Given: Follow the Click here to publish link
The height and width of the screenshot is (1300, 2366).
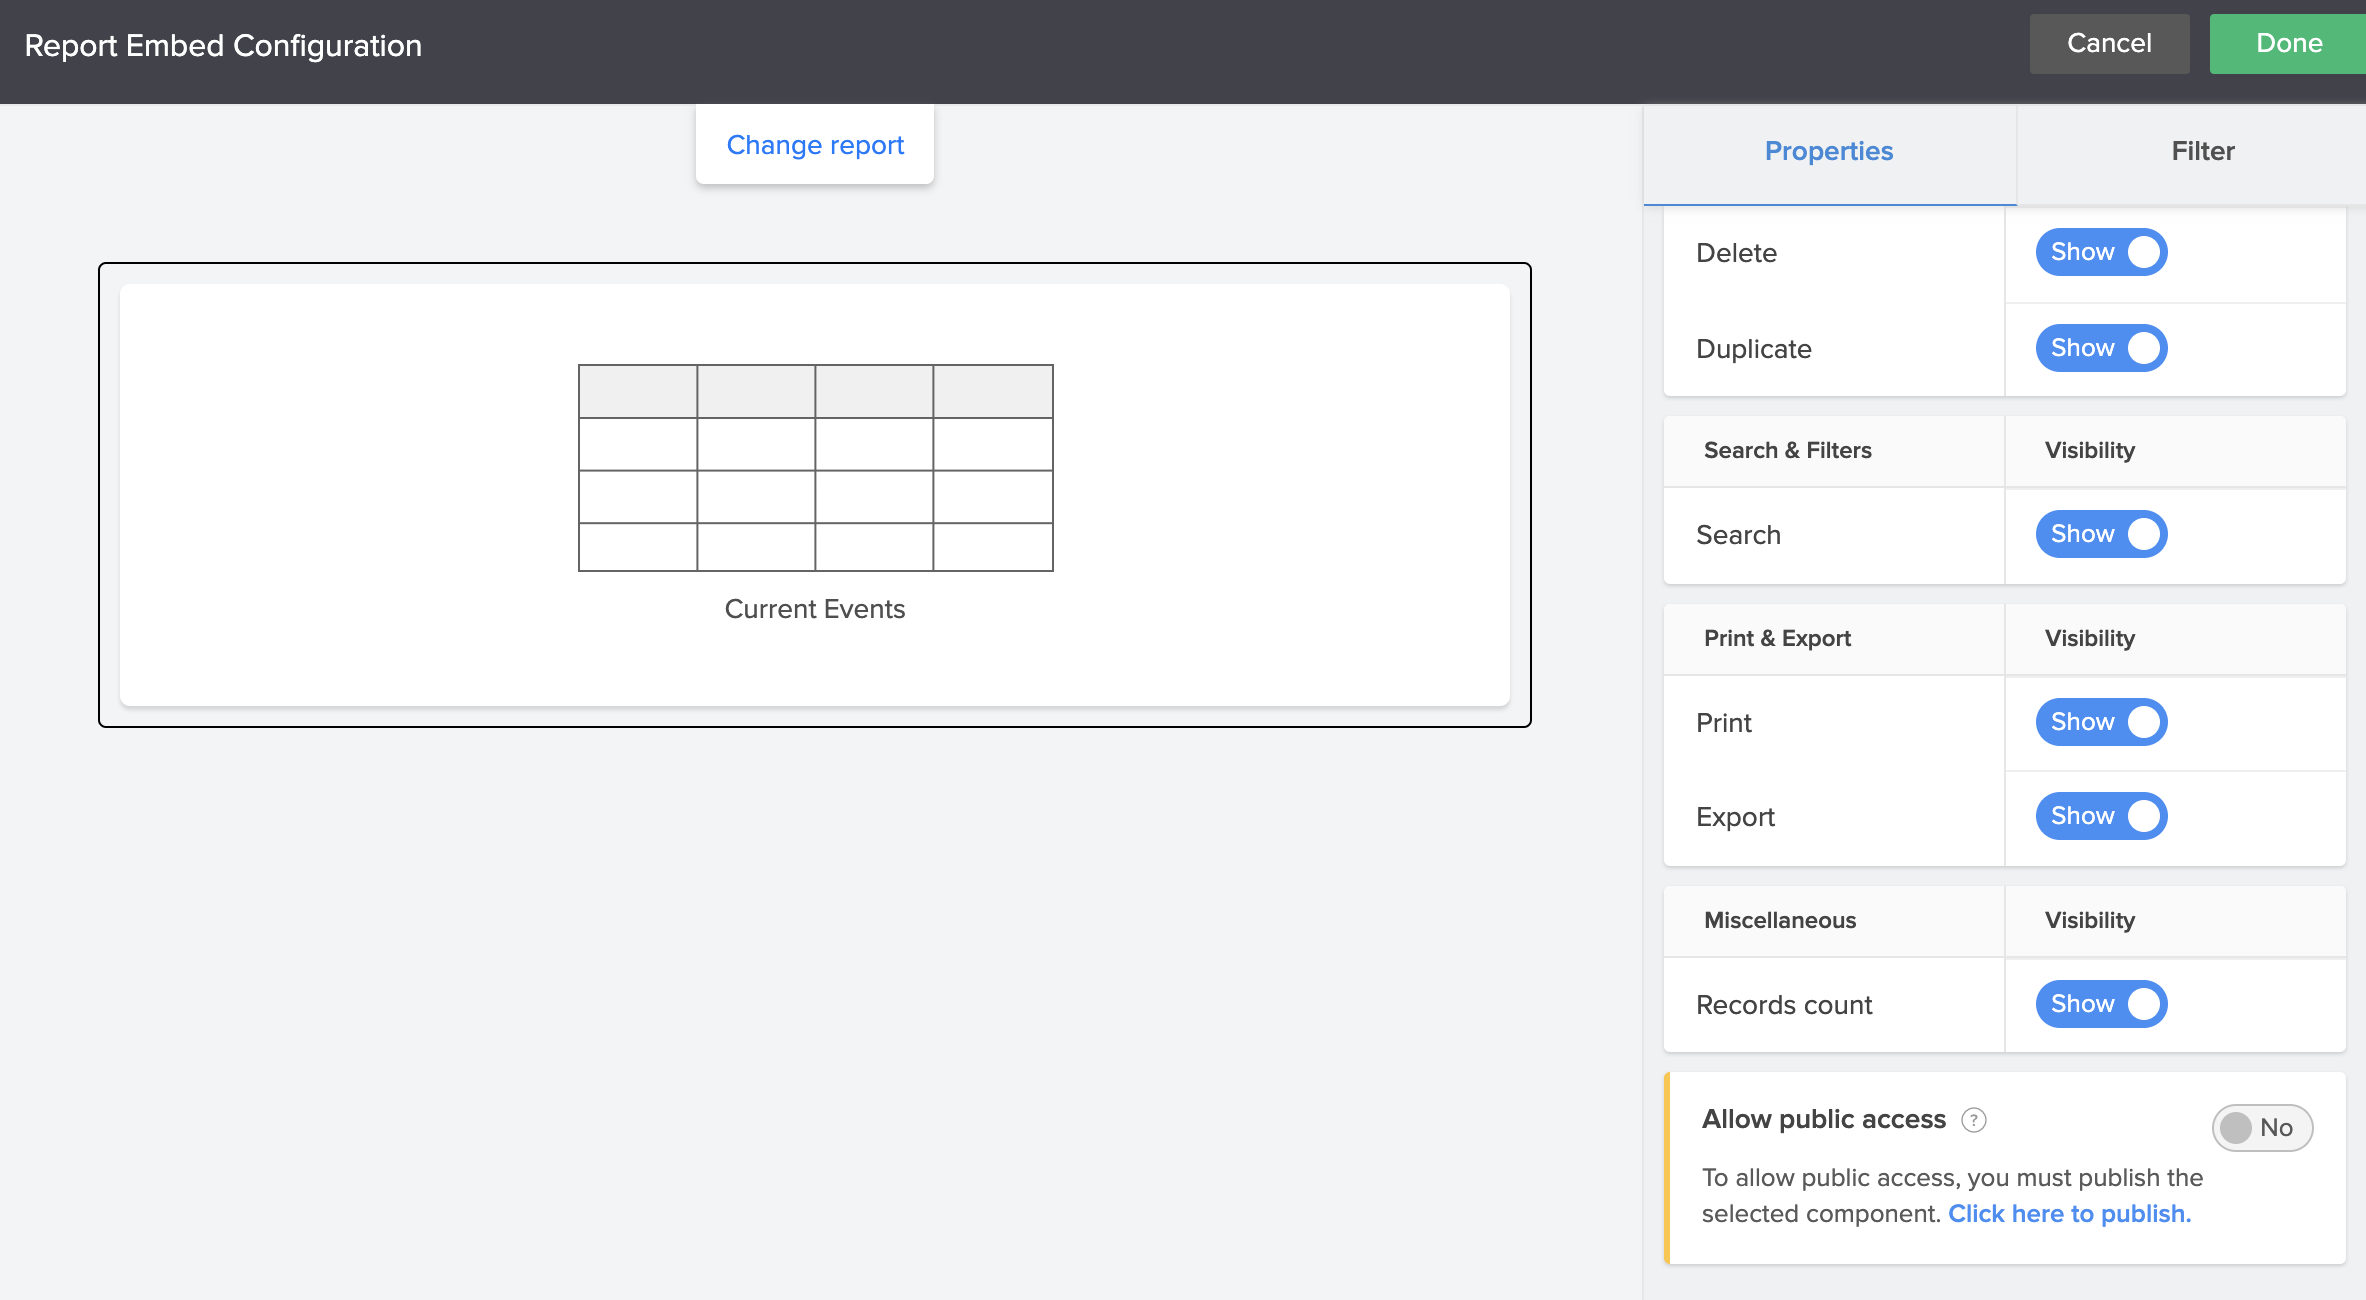Looking at the screenshot, I should (2069, 1214).
